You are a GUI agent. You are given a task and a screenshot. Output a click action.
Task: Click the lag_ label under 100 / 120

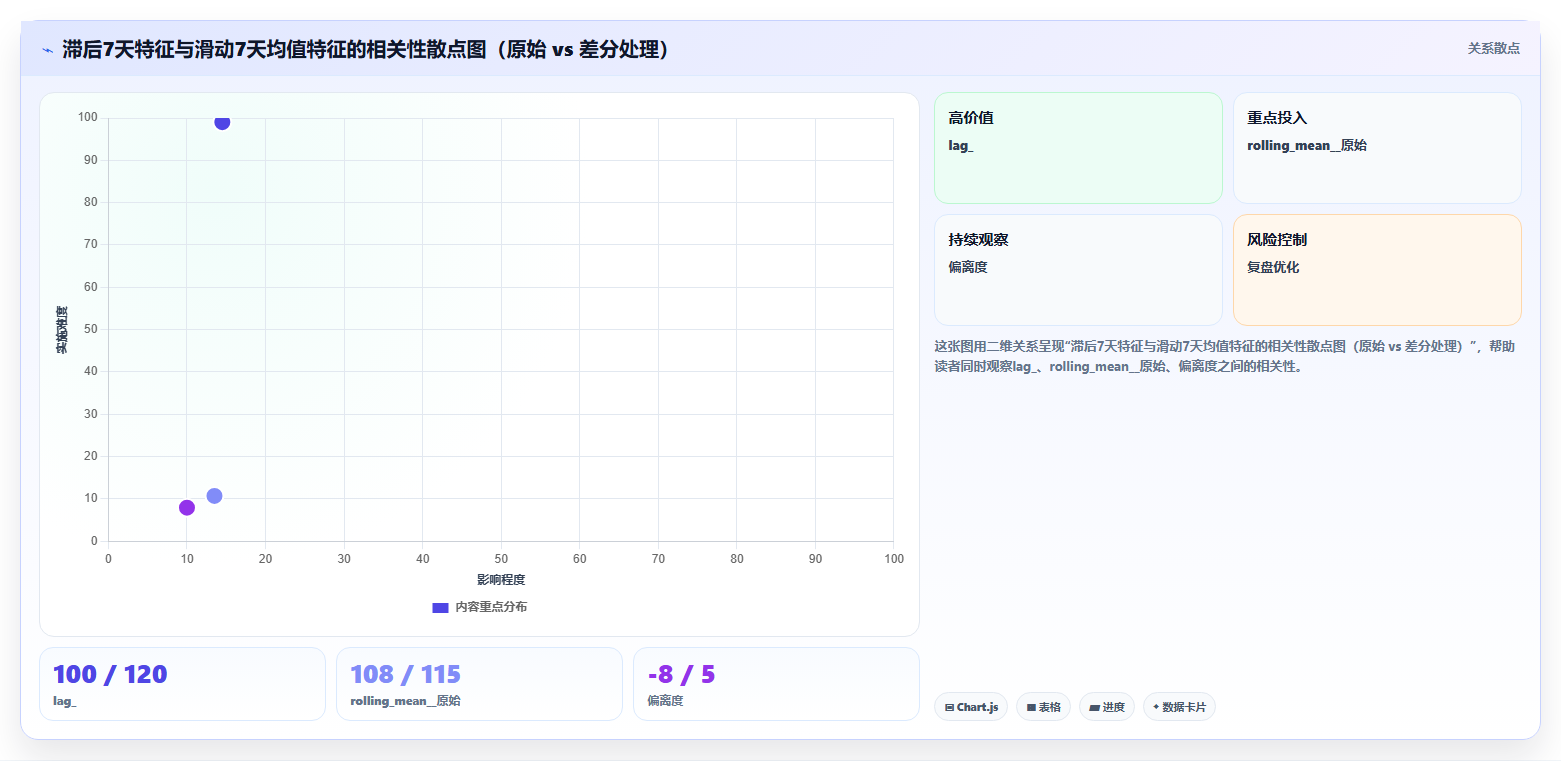pos(65,701)
